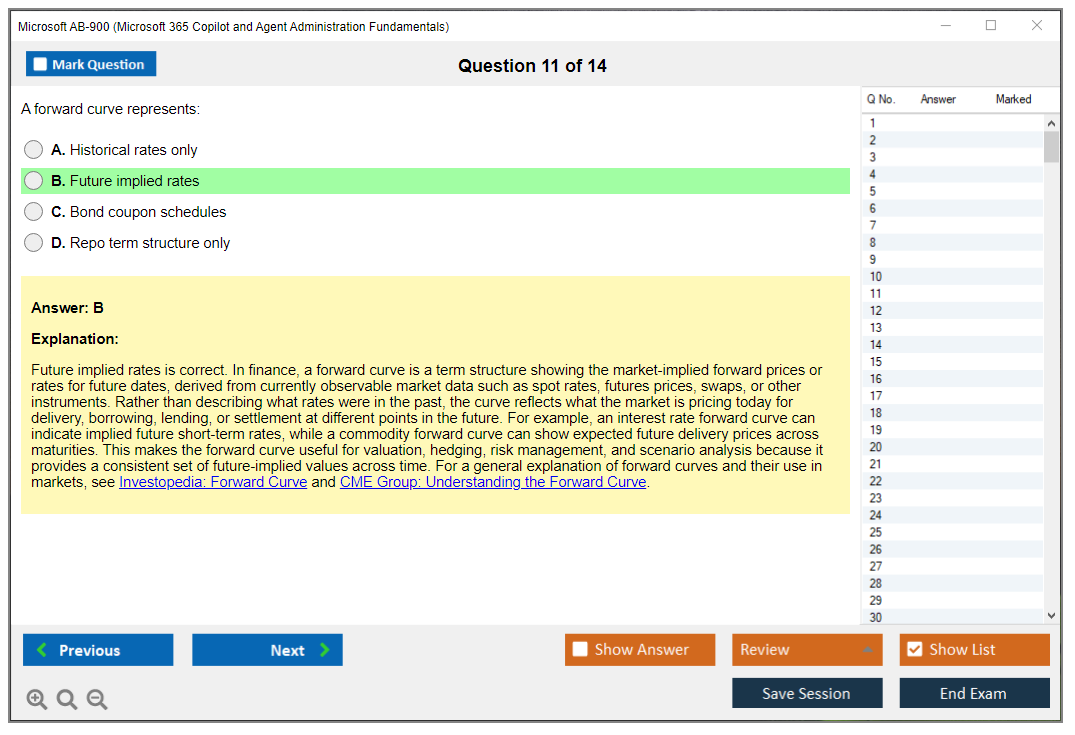
Task: Select question 6 in the list
Action: (953, 208)
